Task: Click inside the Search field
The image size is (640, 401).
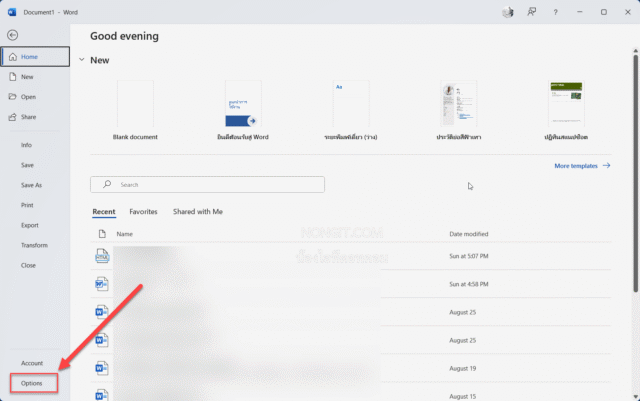Action: [x=207, y=185]
